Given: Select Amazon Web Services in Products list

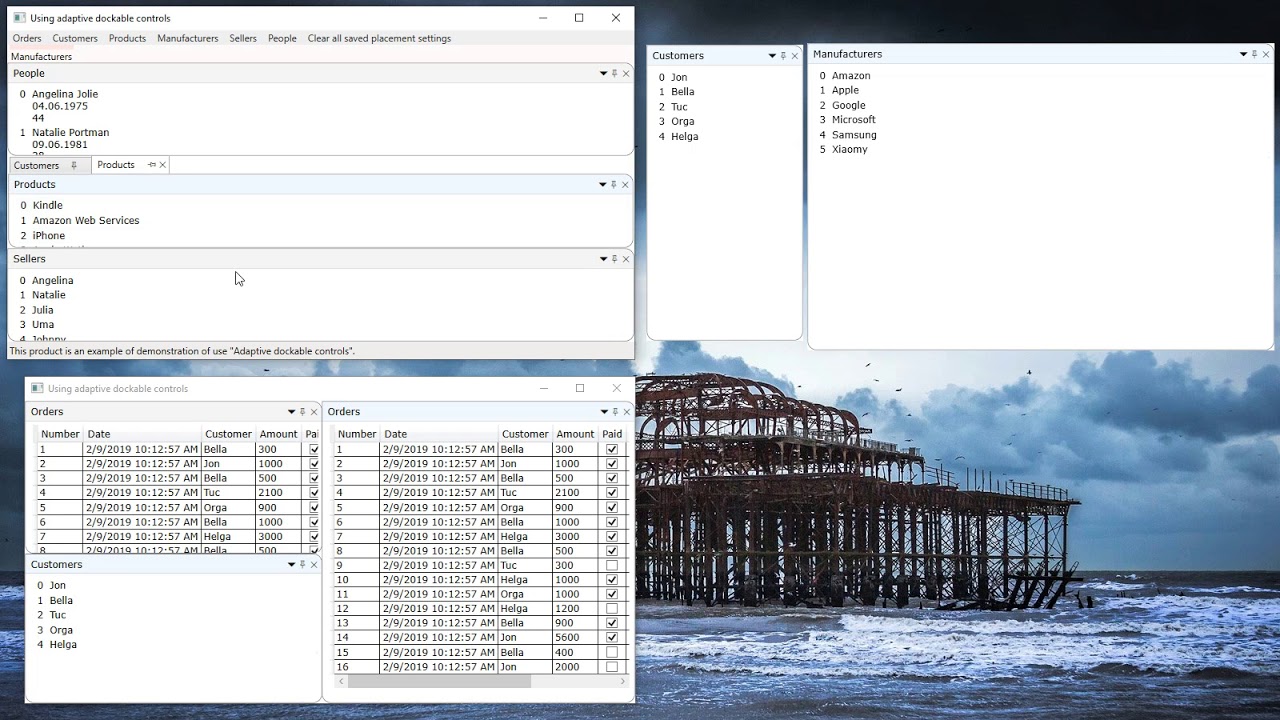Looking at the screenshot, I should (x=85, y=220).
